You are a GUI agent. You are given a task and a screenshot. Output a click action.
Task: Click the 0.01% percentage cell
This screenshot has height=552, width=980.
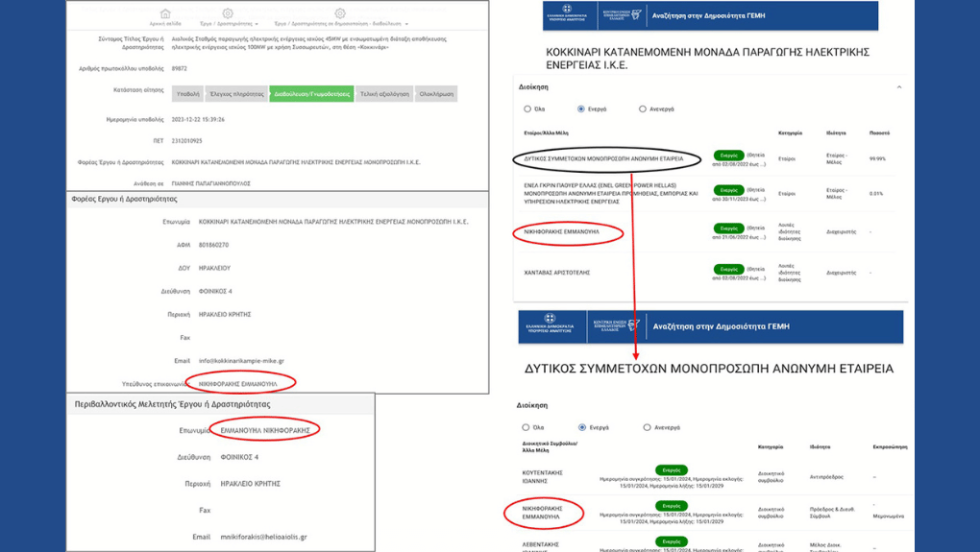(x=876, y=194)
